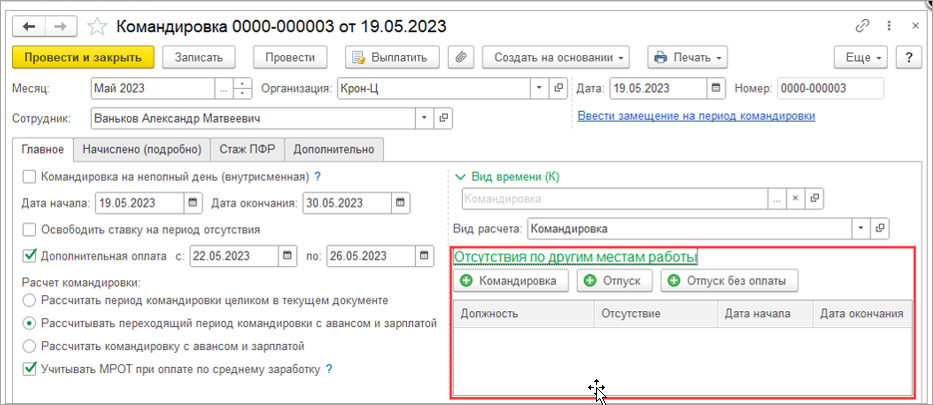Open Организация record with the open icon
Viewport: 933px width, 405px height.
(x=558, y=88)
